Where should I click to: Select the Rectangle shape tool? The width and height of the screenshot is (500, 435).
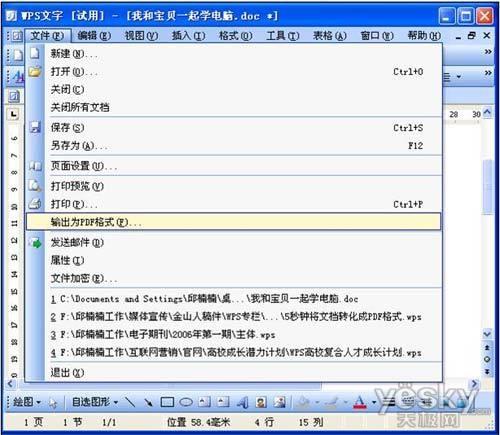167,402
